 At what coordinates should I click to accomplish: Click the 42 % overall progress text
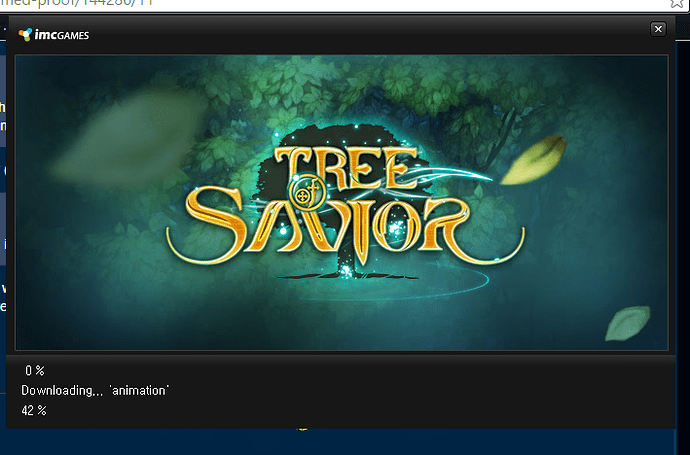click(x=34, y=410)
